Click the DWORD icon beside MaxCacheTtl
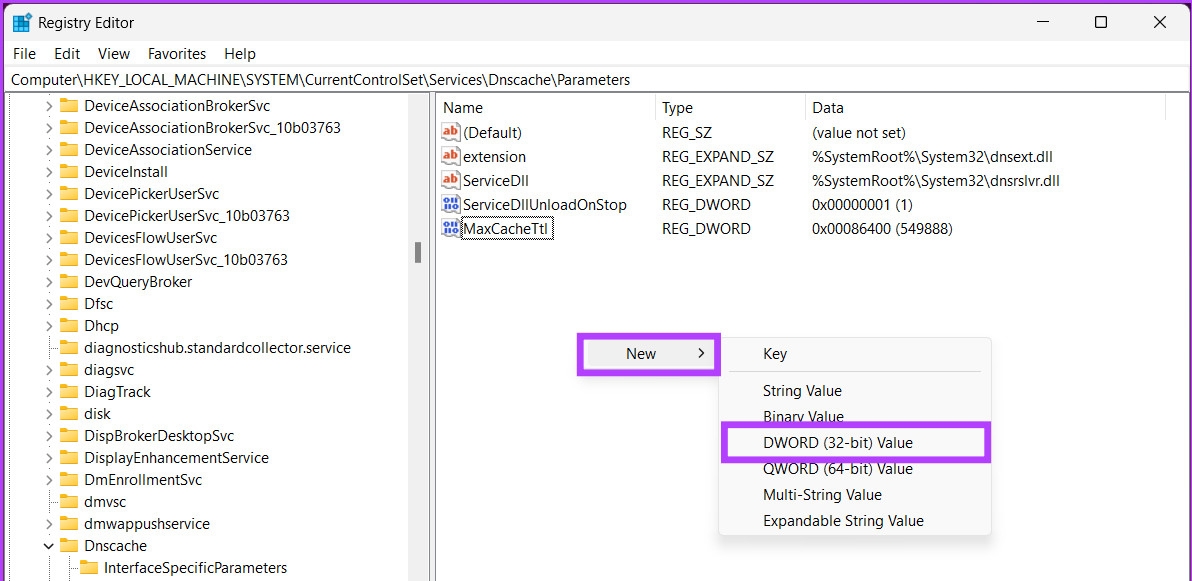Screen dimensions: 1192x581 pyautogui.click(x=451, y=228)
